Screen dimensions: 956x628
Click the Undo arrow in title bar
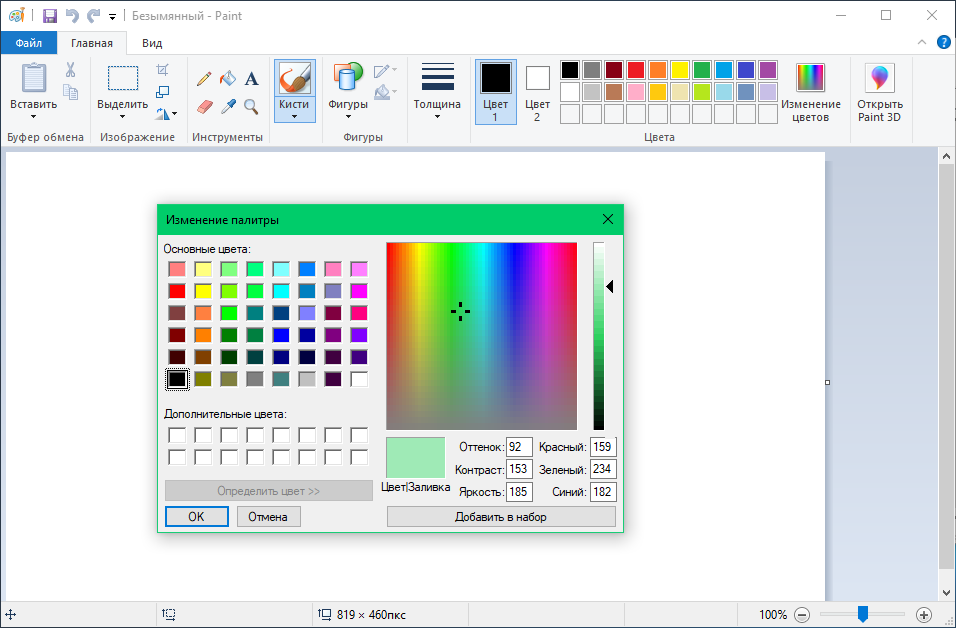pyautogui.click(x=72, y=16)
